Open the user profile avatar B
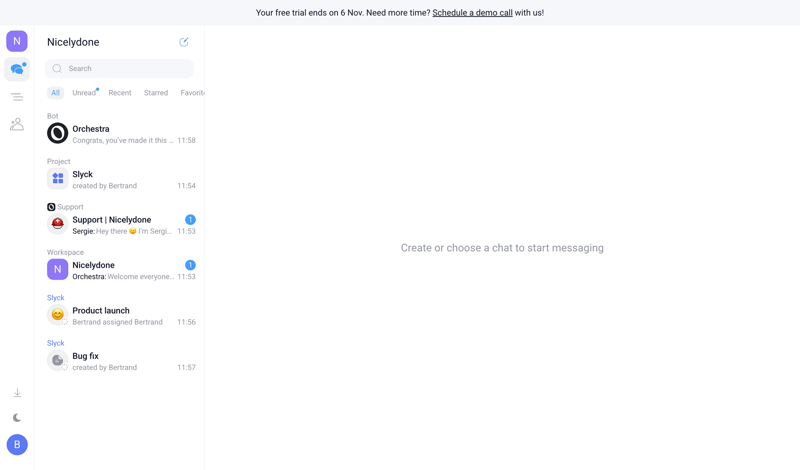800x470 pixels. pyautogui.click(x=17, y=445)
